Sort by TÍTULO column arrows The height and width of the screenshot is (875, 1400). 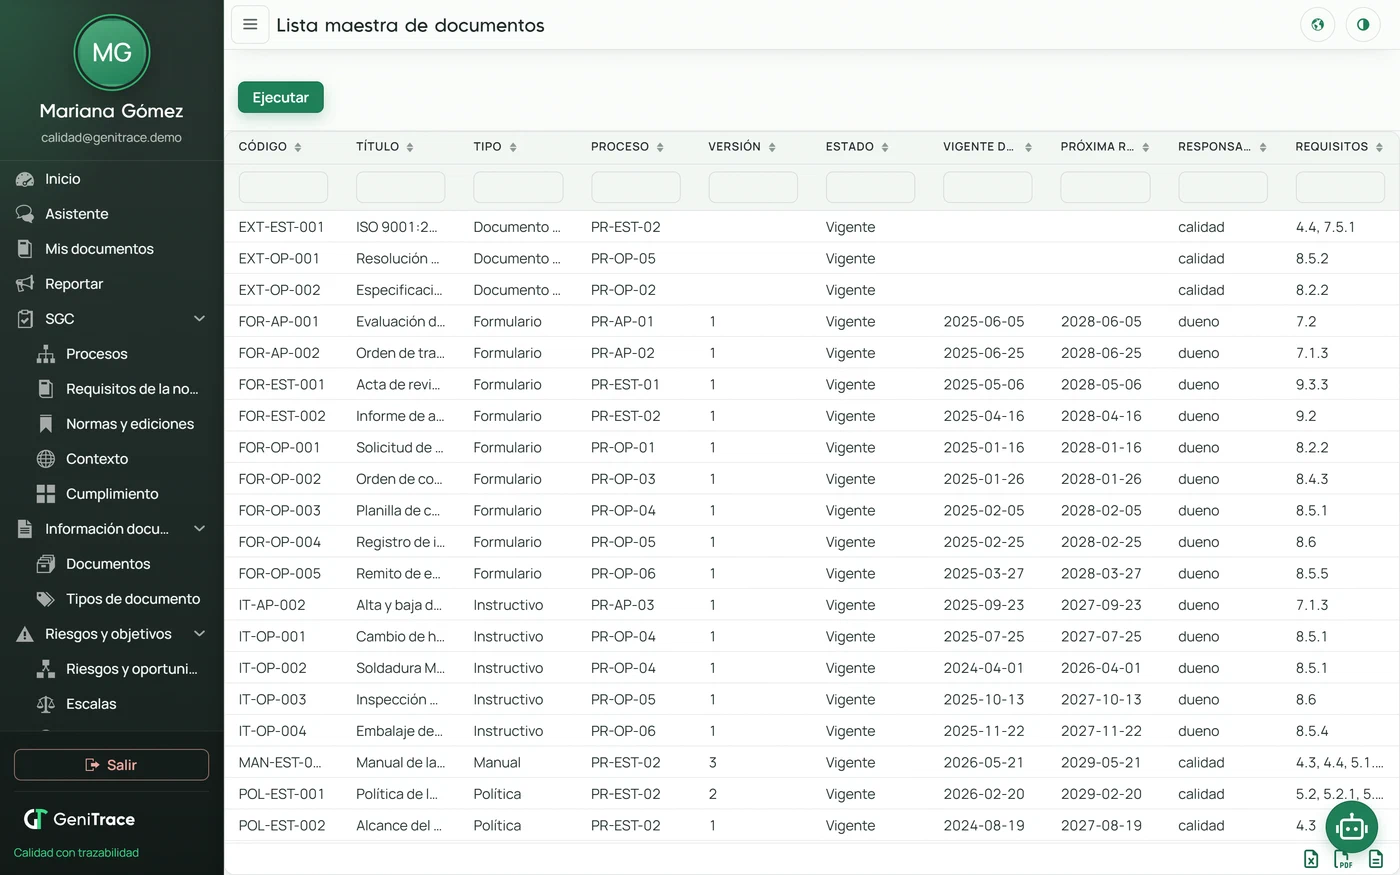(x=410, y=147)
